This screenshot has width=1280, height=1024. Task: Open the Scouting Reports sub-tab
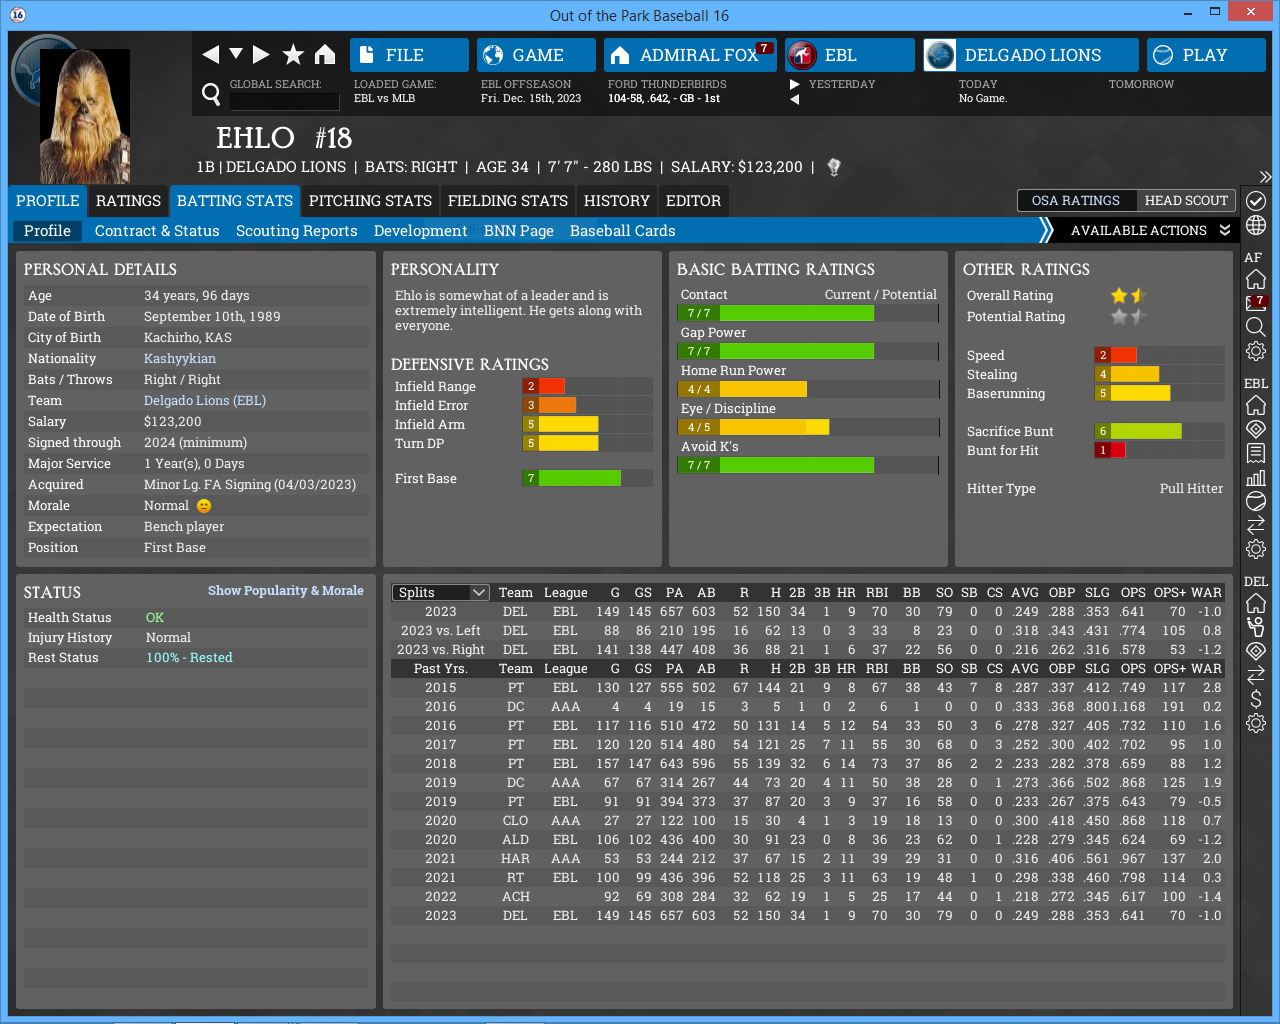tap(296, 231)
